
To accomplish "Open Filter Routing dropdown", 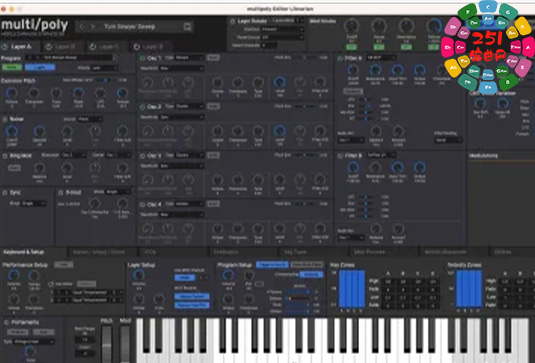I will tap(448, 140).
